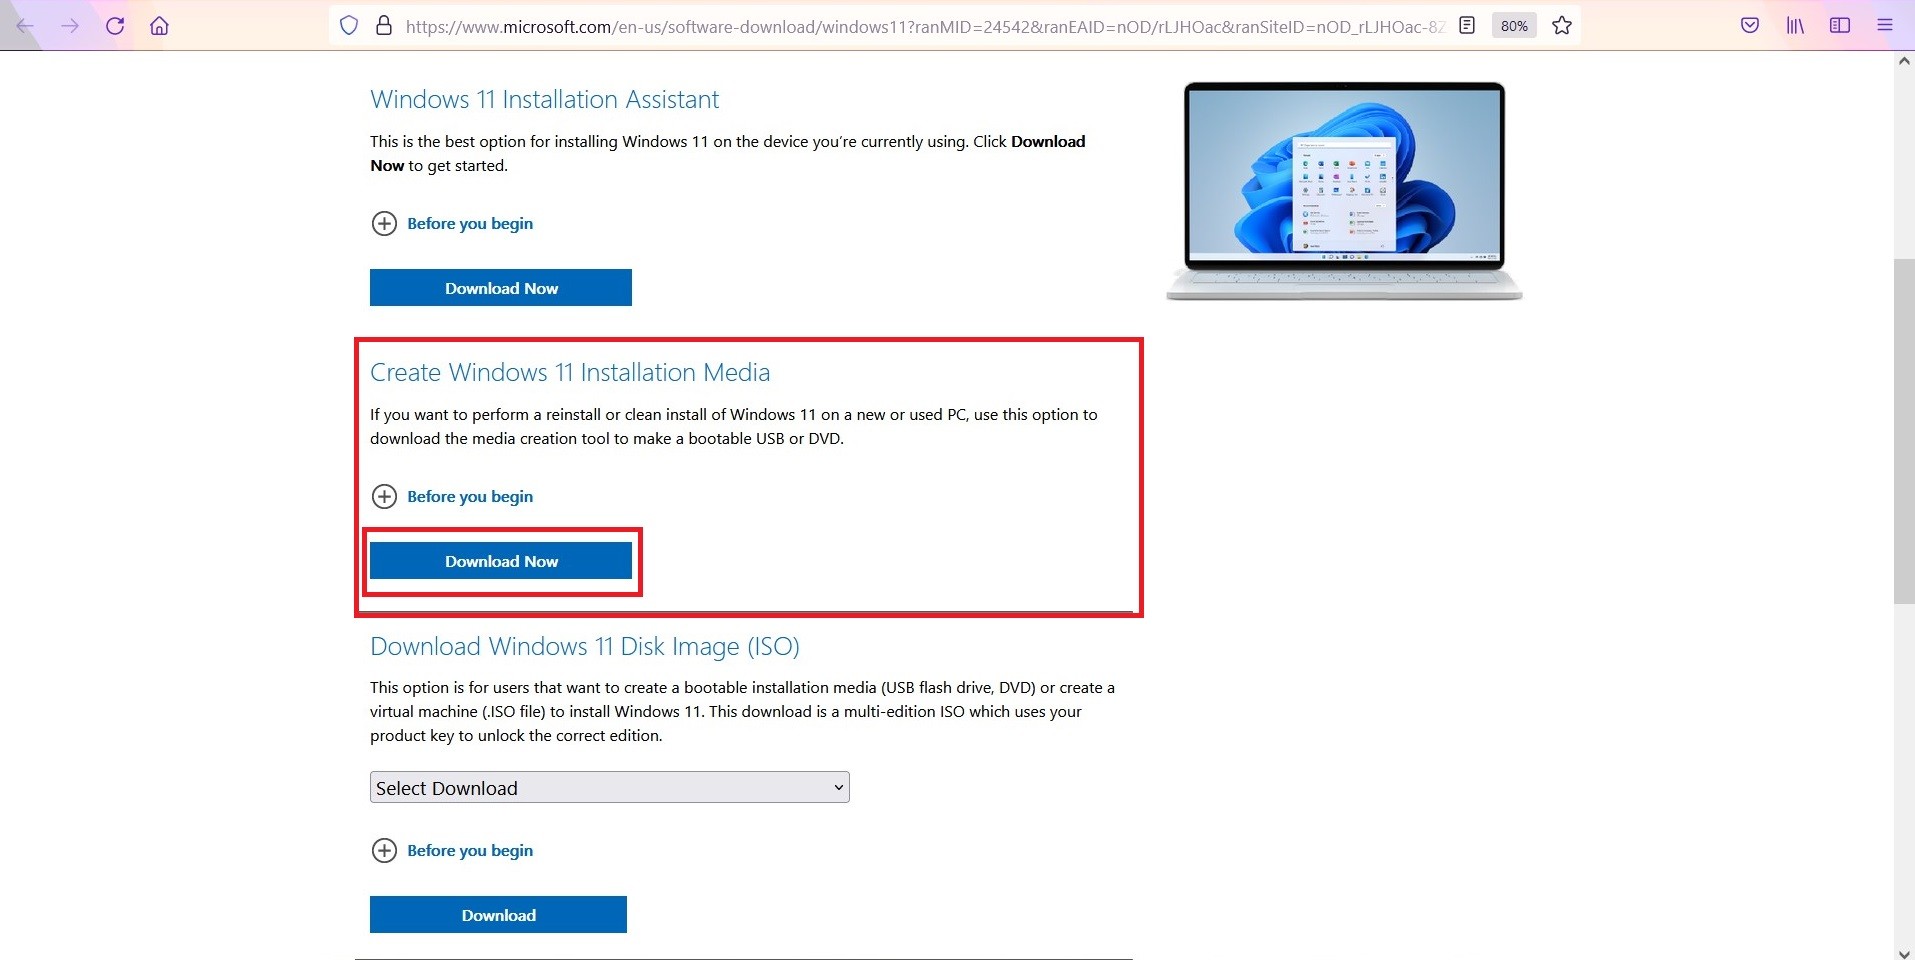This screenshot has height=960, width=1915.
Task: Open the Library icon in toolbar
Action: 1795,26
